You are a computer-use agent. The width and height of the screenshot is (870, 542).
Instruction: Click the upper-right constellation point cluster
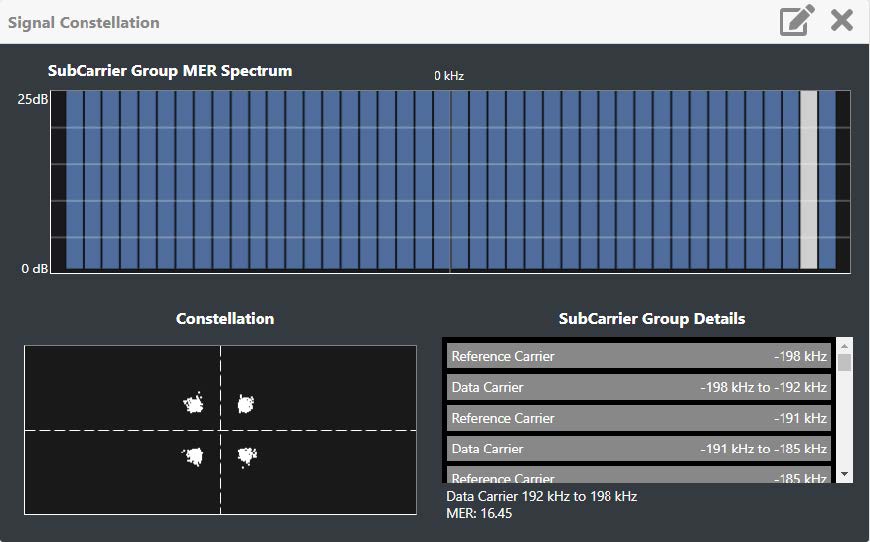[245, 403]
